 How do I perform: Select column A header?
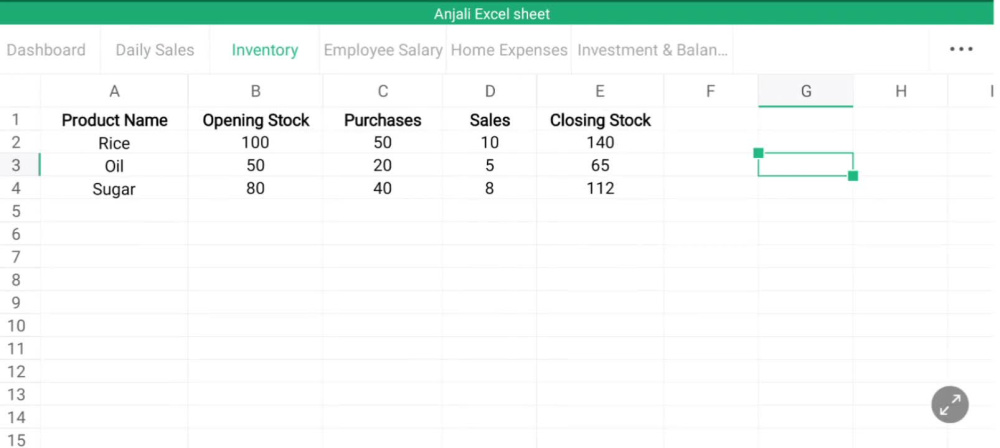[x=114, y=91]
